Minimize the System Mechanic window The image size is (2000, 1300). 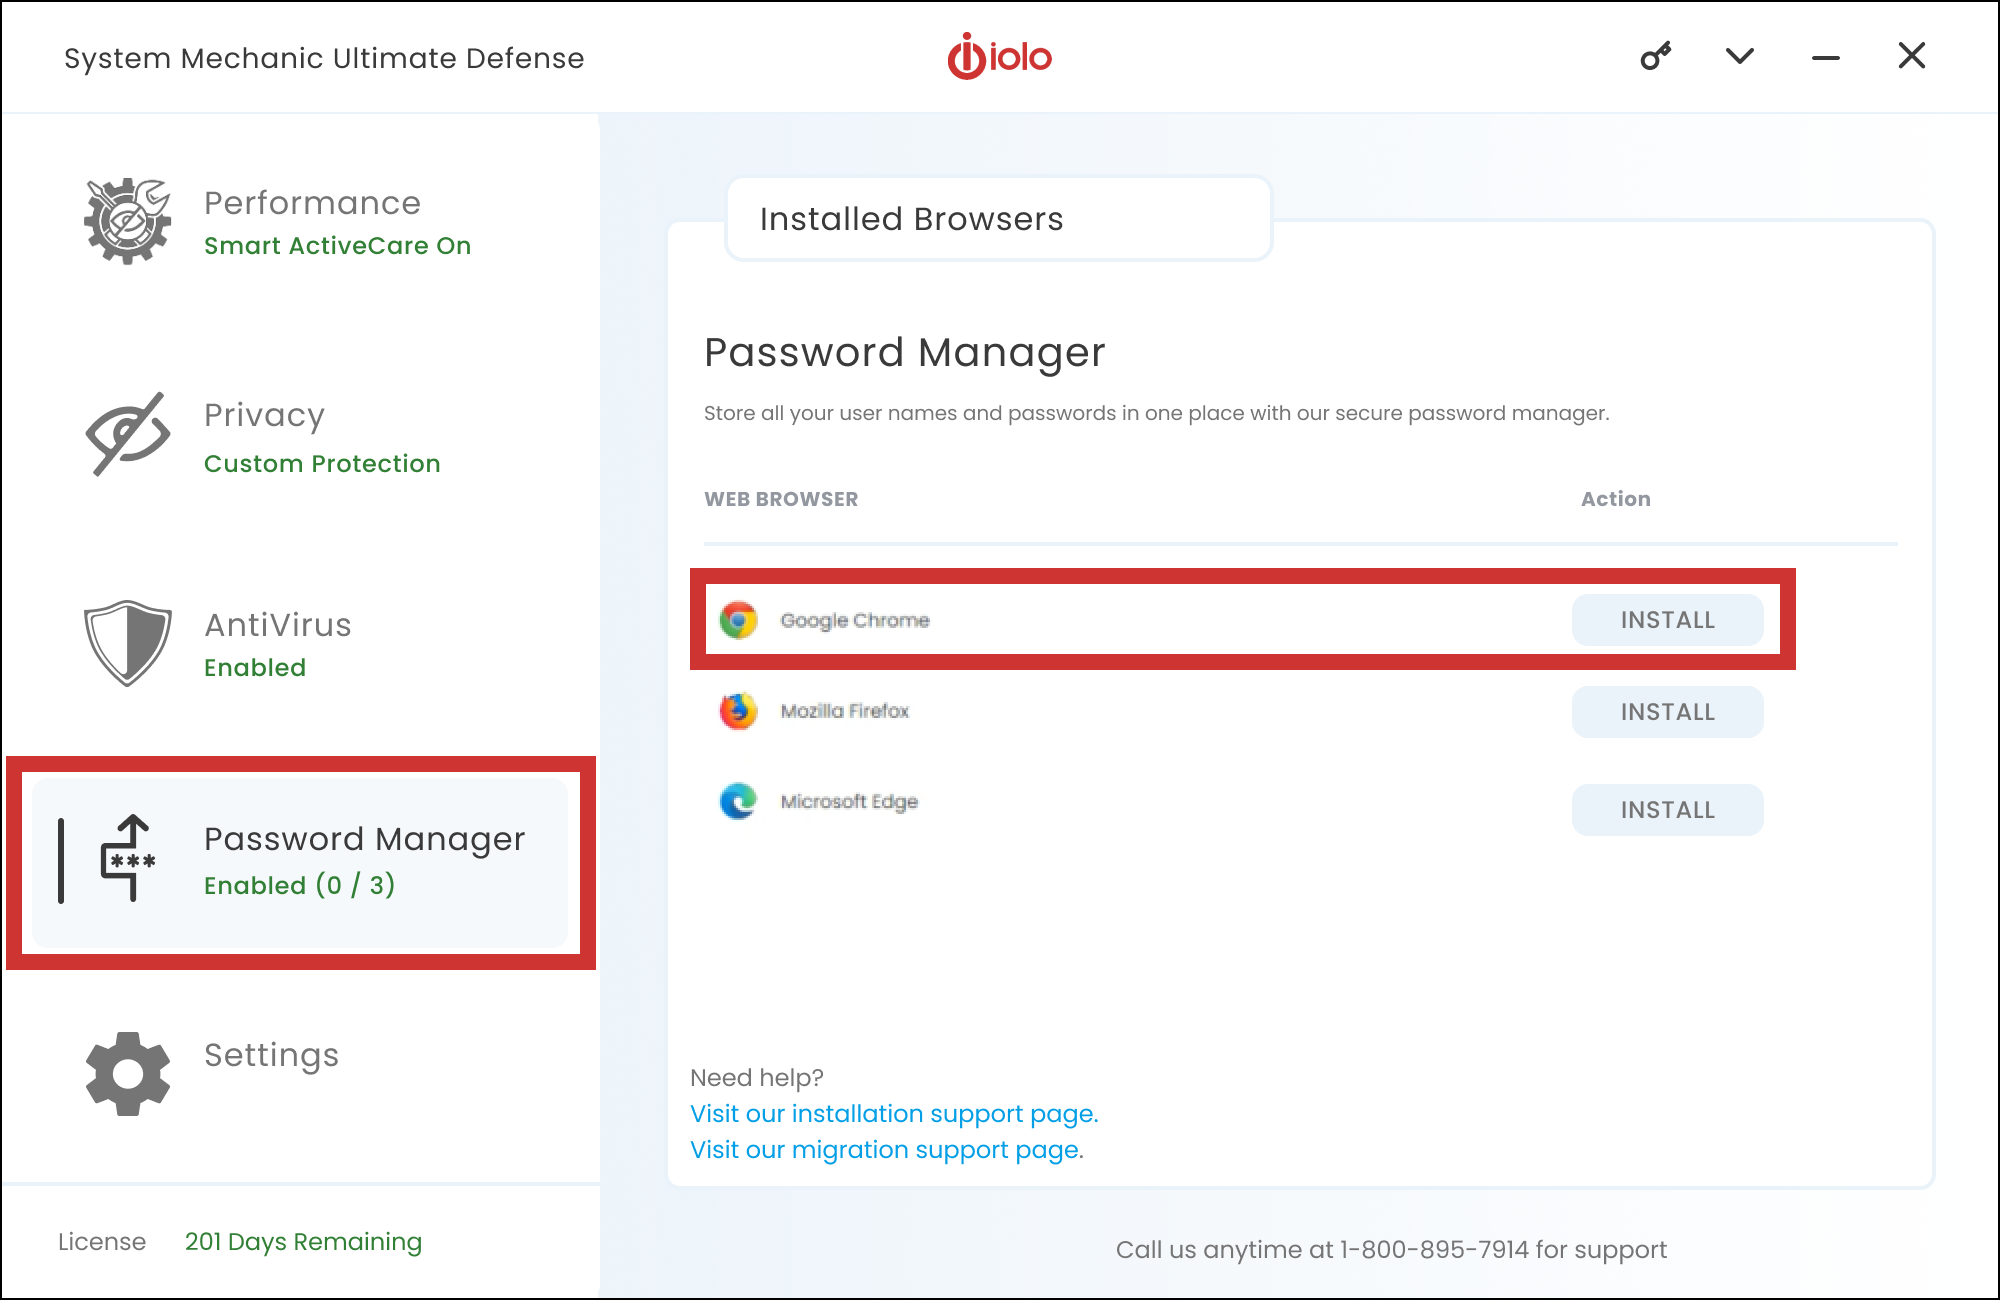pyautogui.click(x=1826, y=58)
